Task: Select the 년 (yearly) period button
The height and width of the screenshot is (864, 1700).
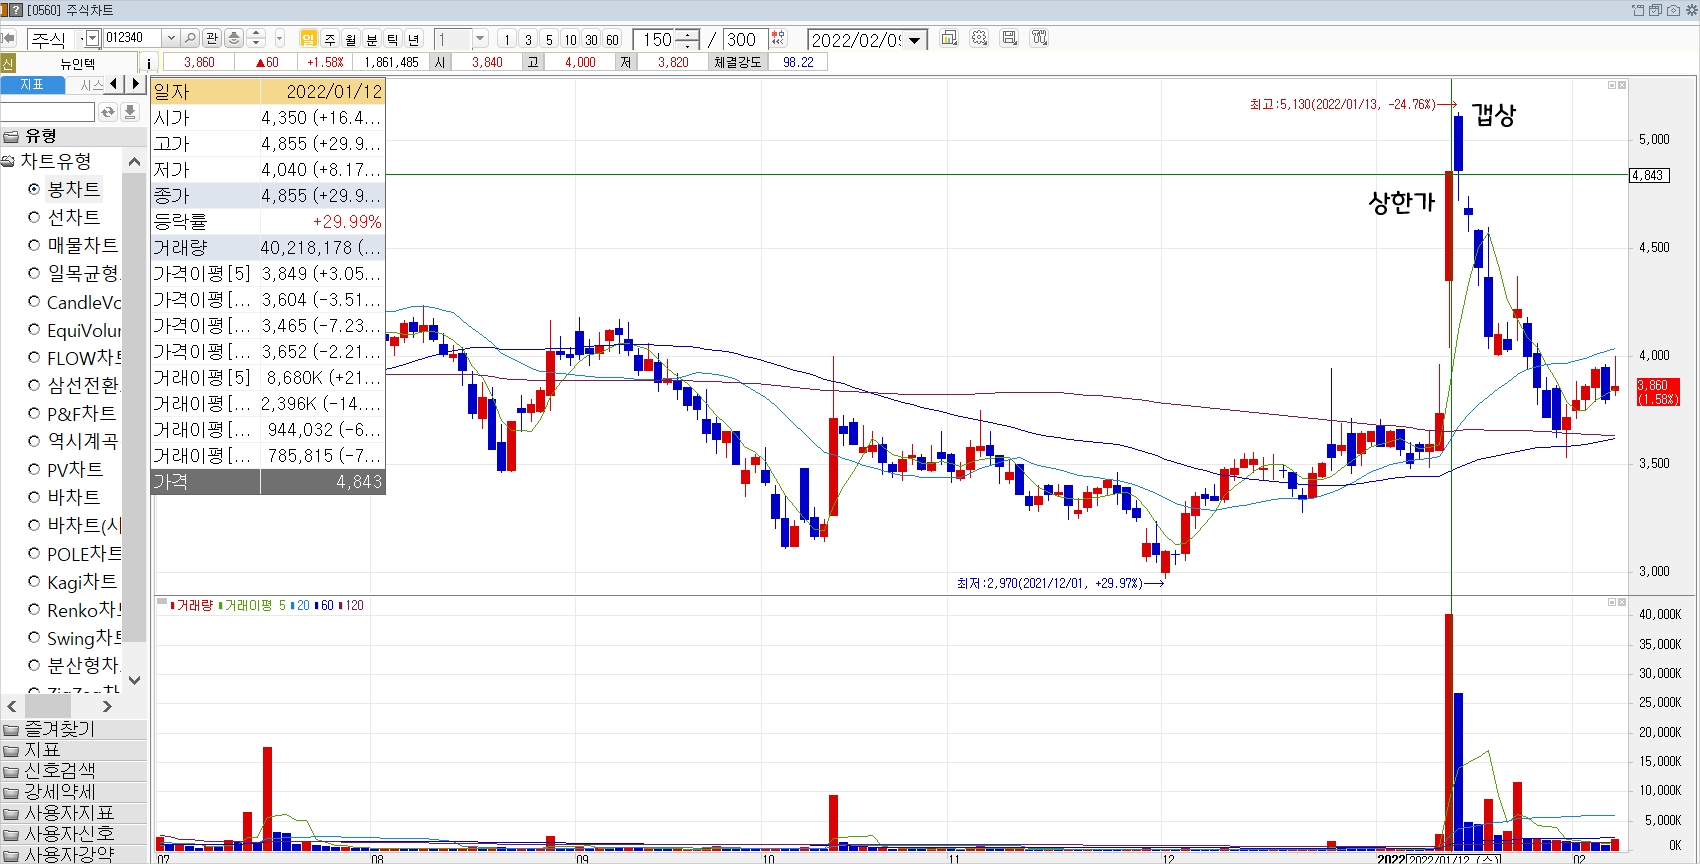Action: pyautogui.click(x=414, y=39)
